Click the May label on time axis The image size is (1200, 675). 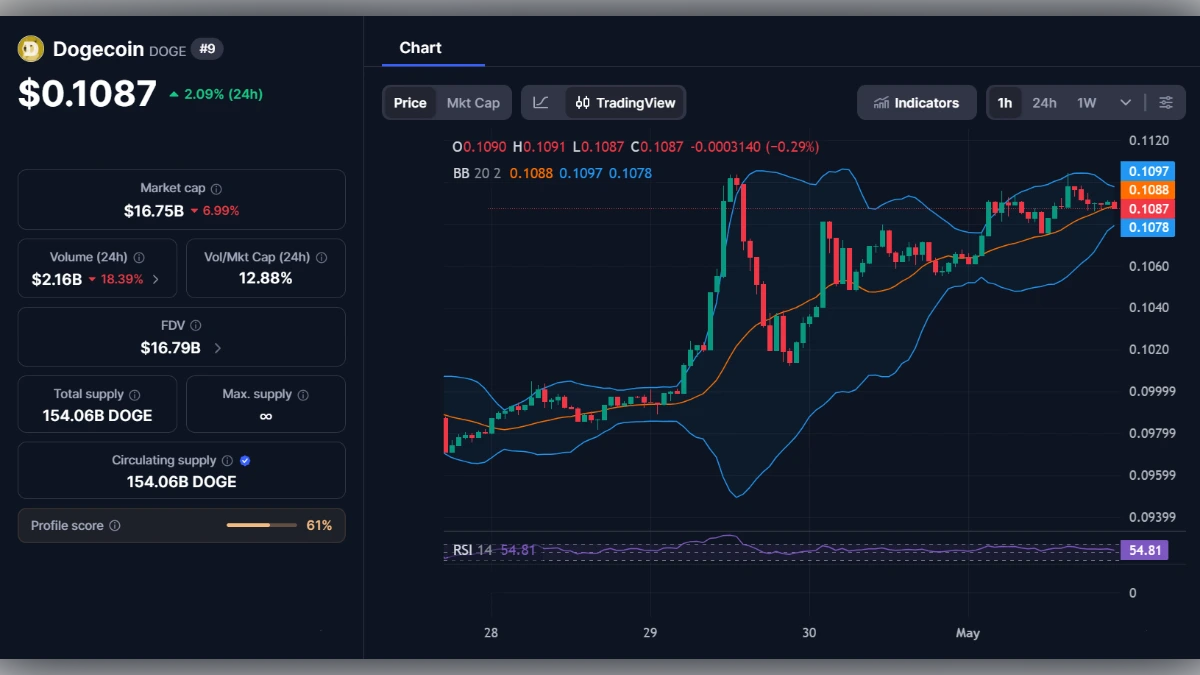coord(967,633)
